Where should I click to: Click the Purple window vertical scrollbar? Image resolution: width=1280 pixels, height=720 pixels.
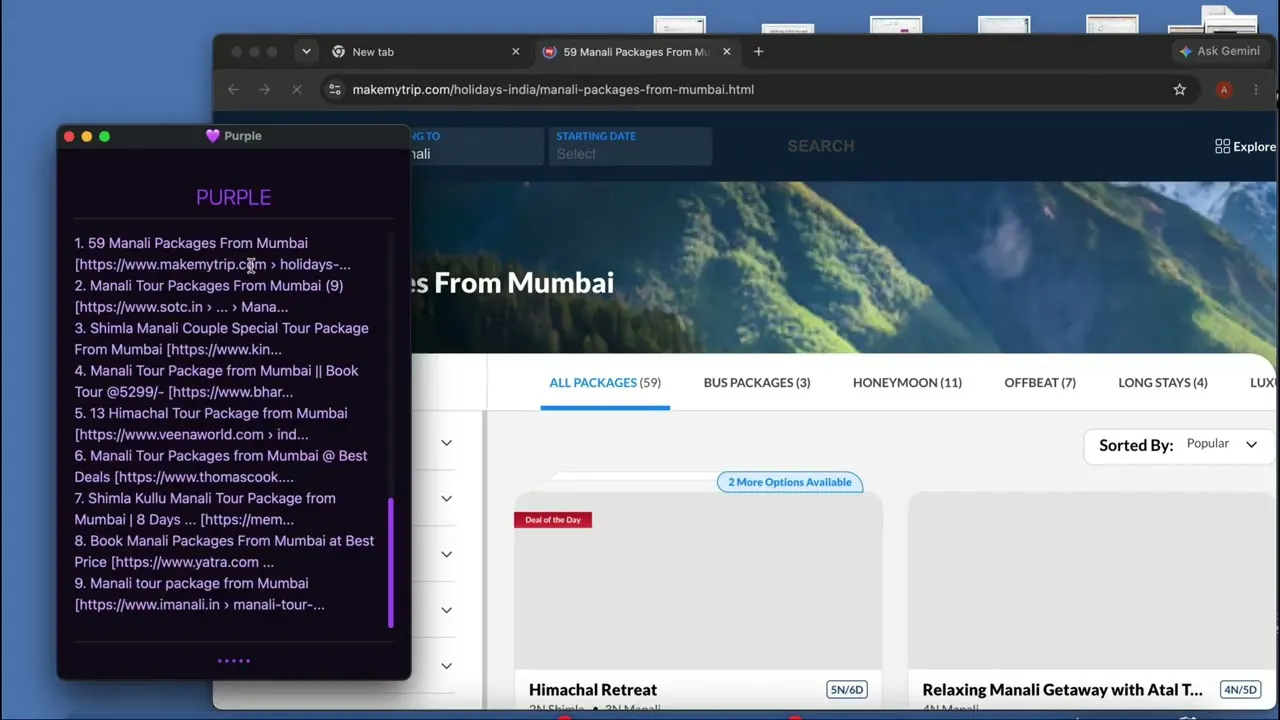(x=391, y=562)
